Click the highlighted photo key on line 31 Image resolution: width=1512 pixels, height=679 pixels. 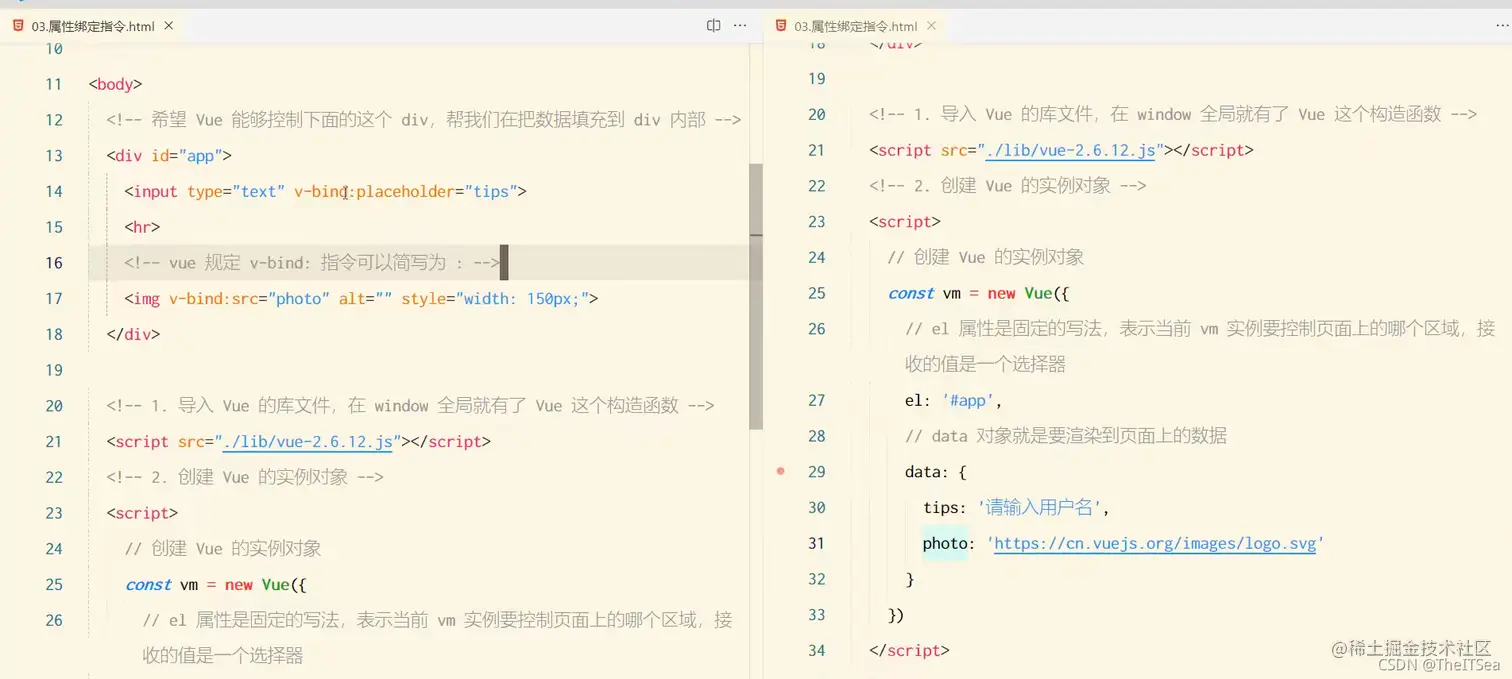pyautogui.click(x=945, y=543)
